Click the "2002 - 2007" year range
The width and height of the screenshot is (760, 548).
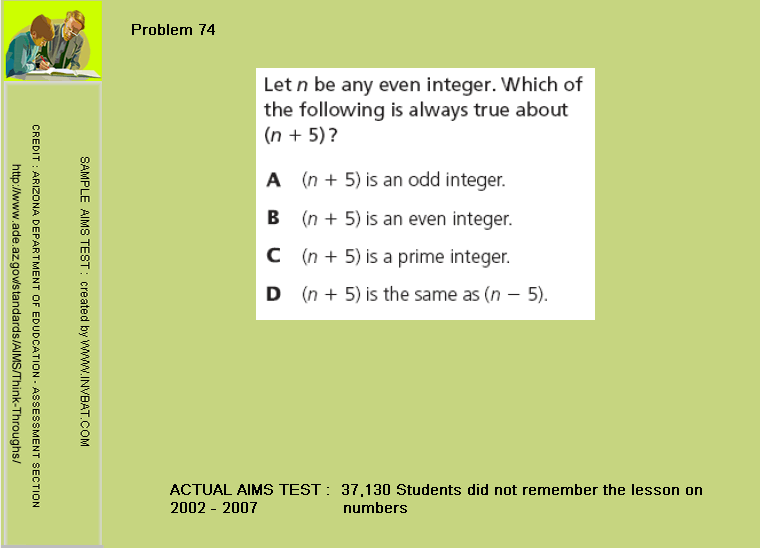click(214, 508)
